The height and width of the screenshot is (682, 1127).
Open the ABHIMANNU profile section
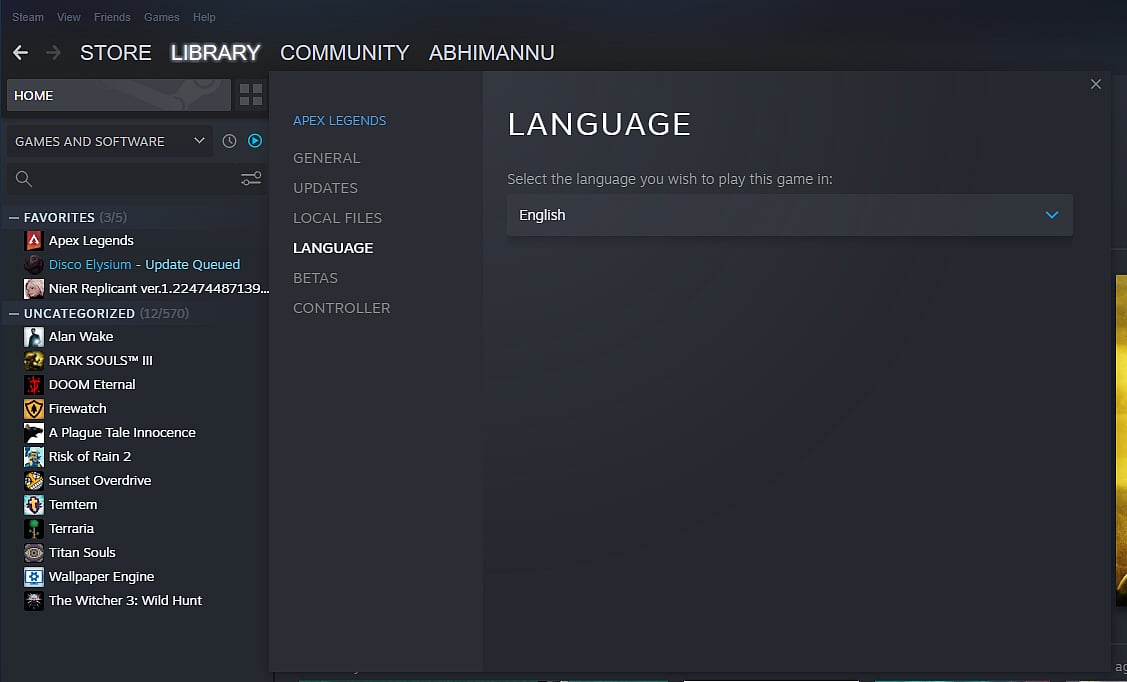point(492,52)
